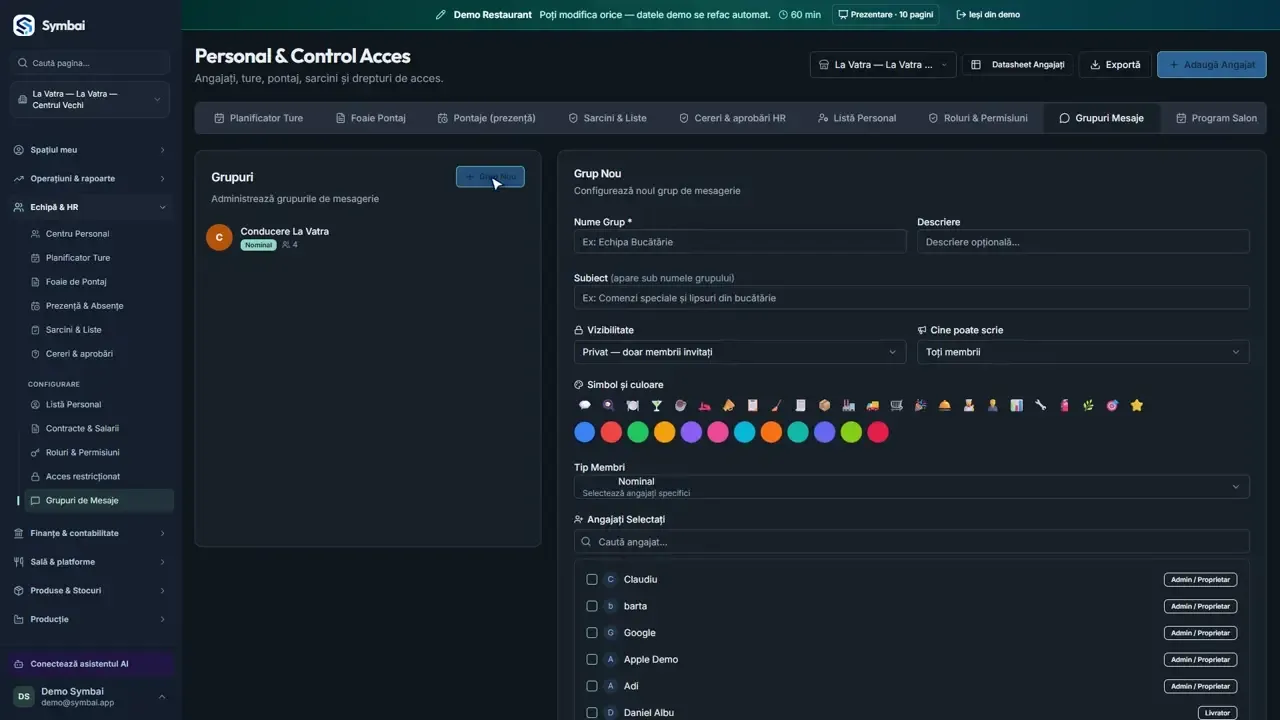Open the Cine poate scrie dropdown
1280x720 pixels.
click(1083, 352)
